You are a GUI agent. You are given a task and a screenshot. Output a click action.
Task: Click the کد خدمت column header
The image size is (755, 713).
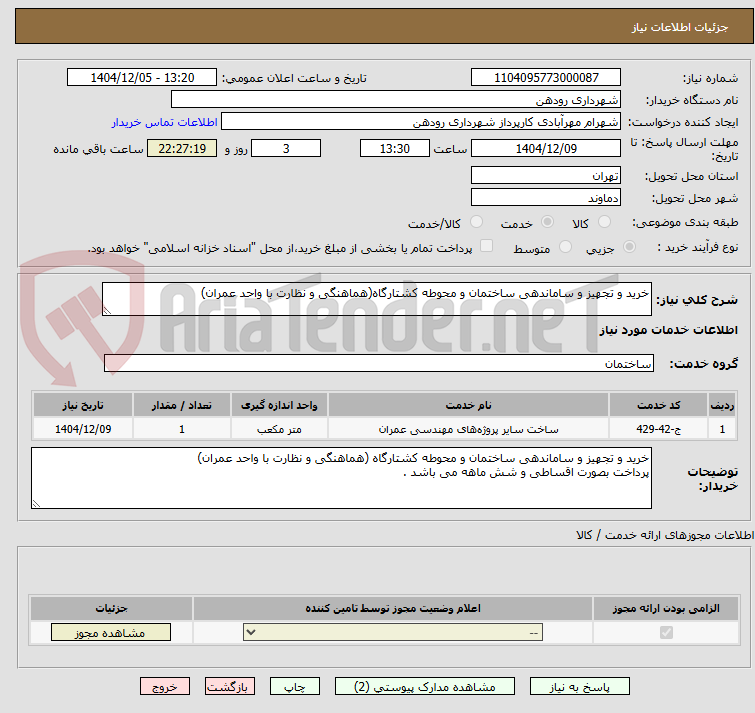tap(658, 405)
